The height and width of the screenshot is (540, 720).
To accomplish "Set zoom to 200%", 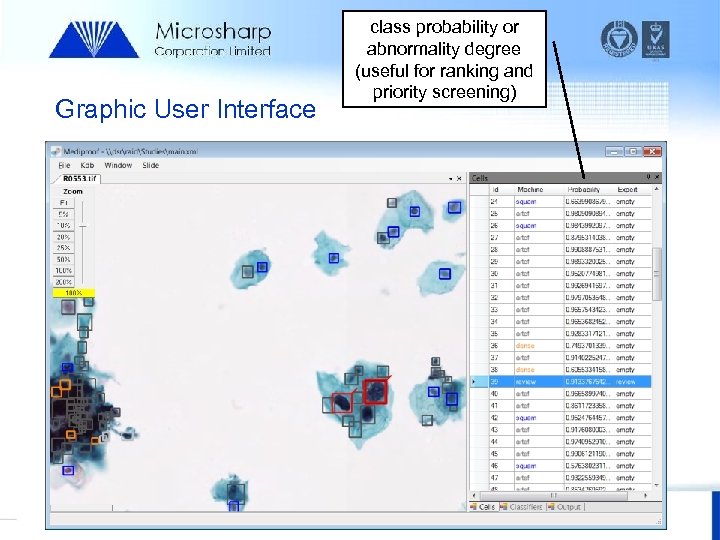I will click(64, 282).
